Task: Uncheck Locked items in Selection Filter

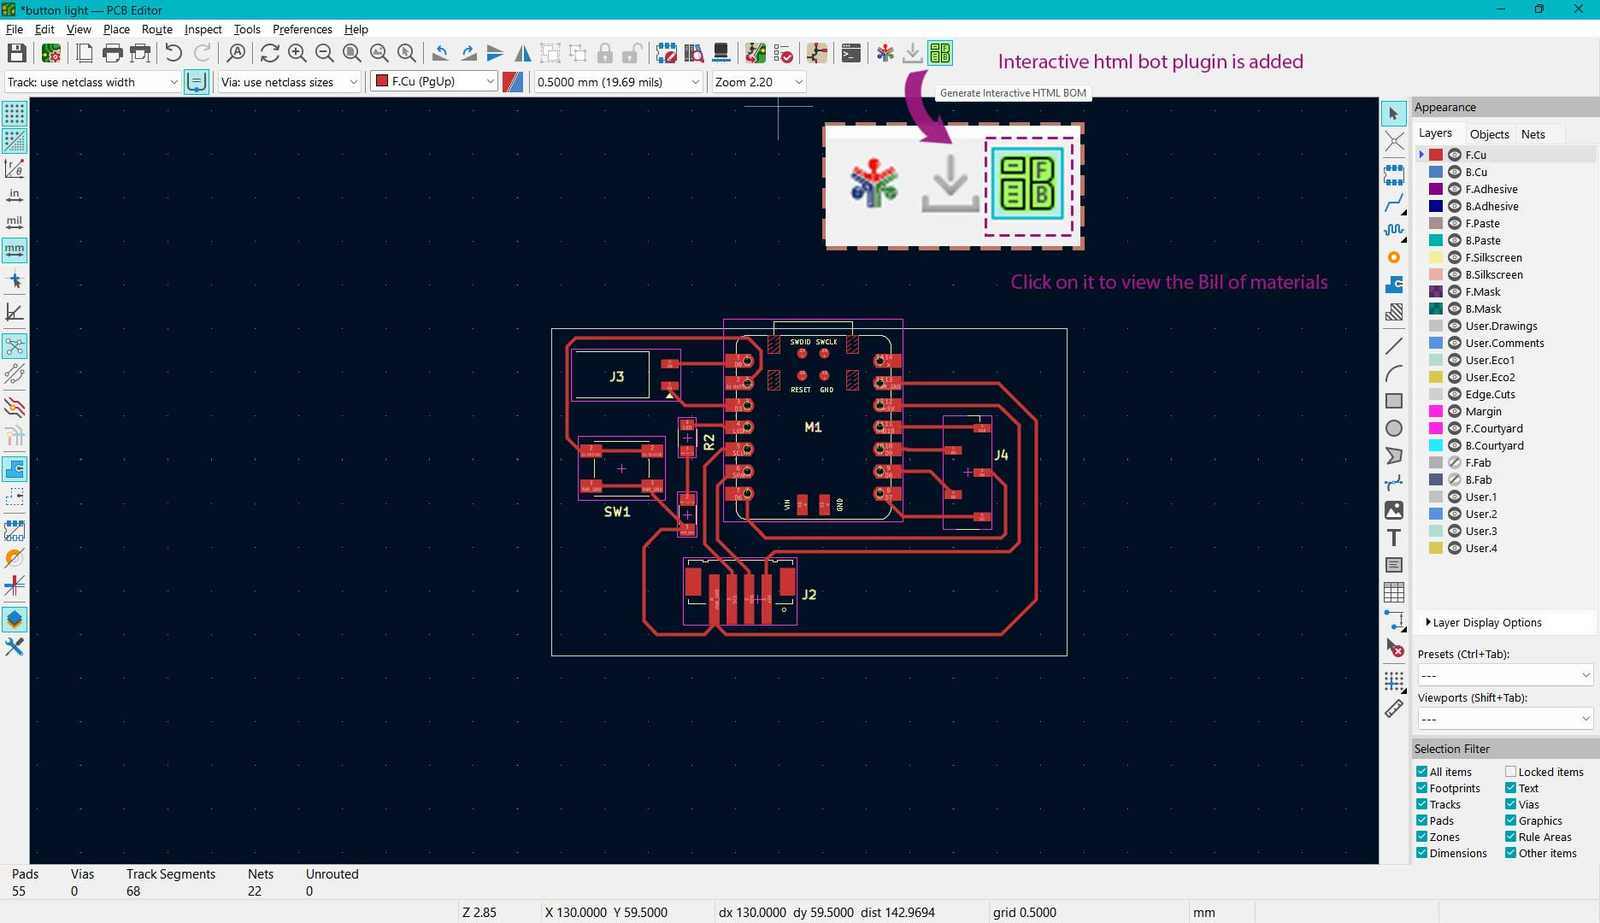Action: click(x=1510, y=771)
